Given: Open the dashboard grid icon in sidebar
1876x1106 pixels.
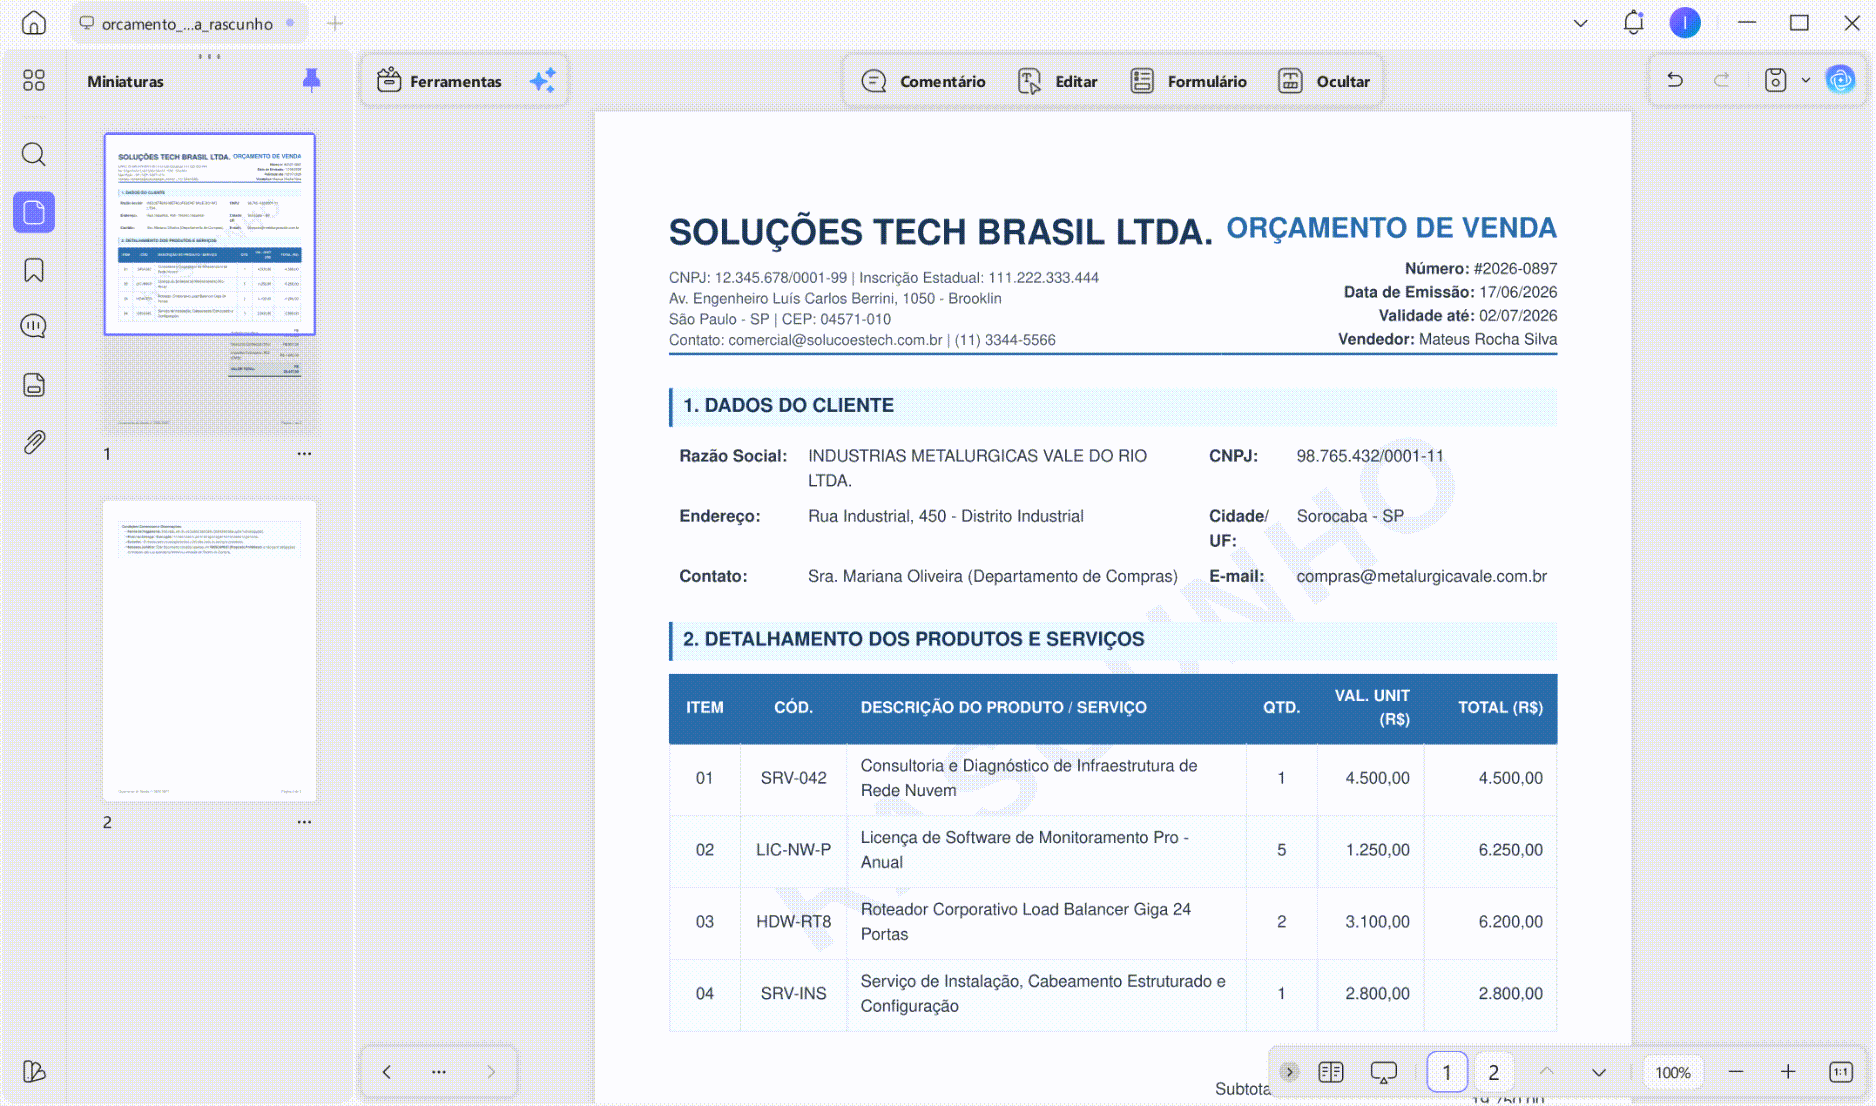Looking at the screenshot, I should pos(34,80).
